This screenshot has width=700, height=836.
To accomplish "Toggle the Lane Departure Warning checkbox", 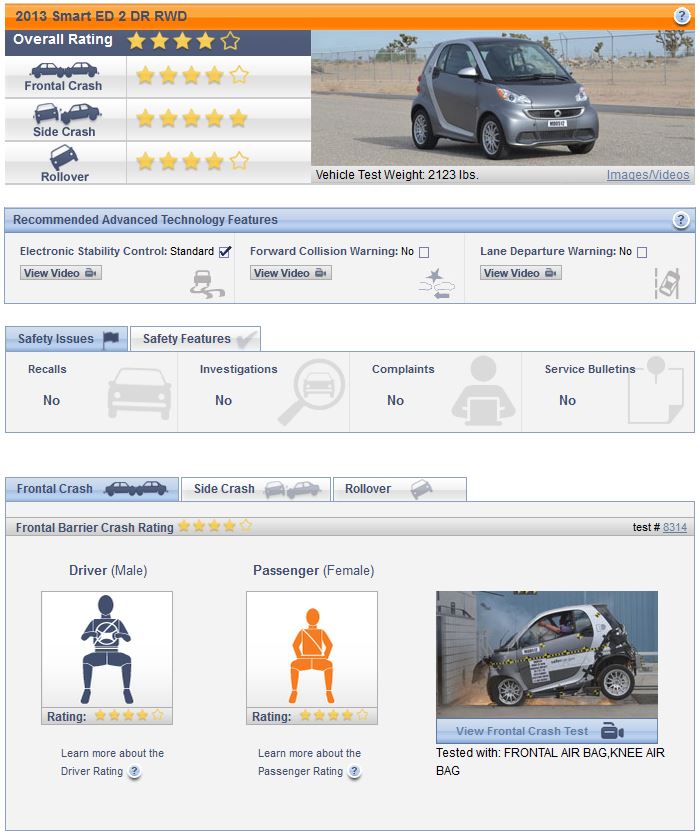I will [642, 252].
